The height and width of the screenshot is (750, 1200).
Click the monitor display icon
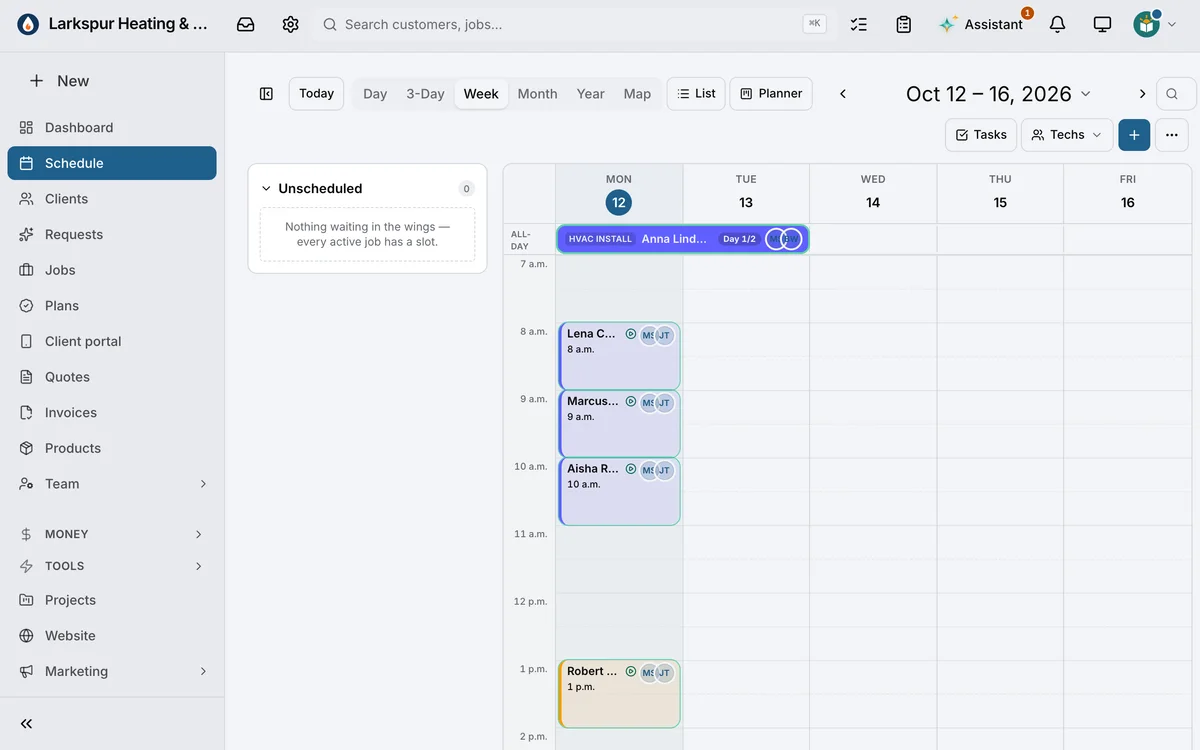(1102, 24)
